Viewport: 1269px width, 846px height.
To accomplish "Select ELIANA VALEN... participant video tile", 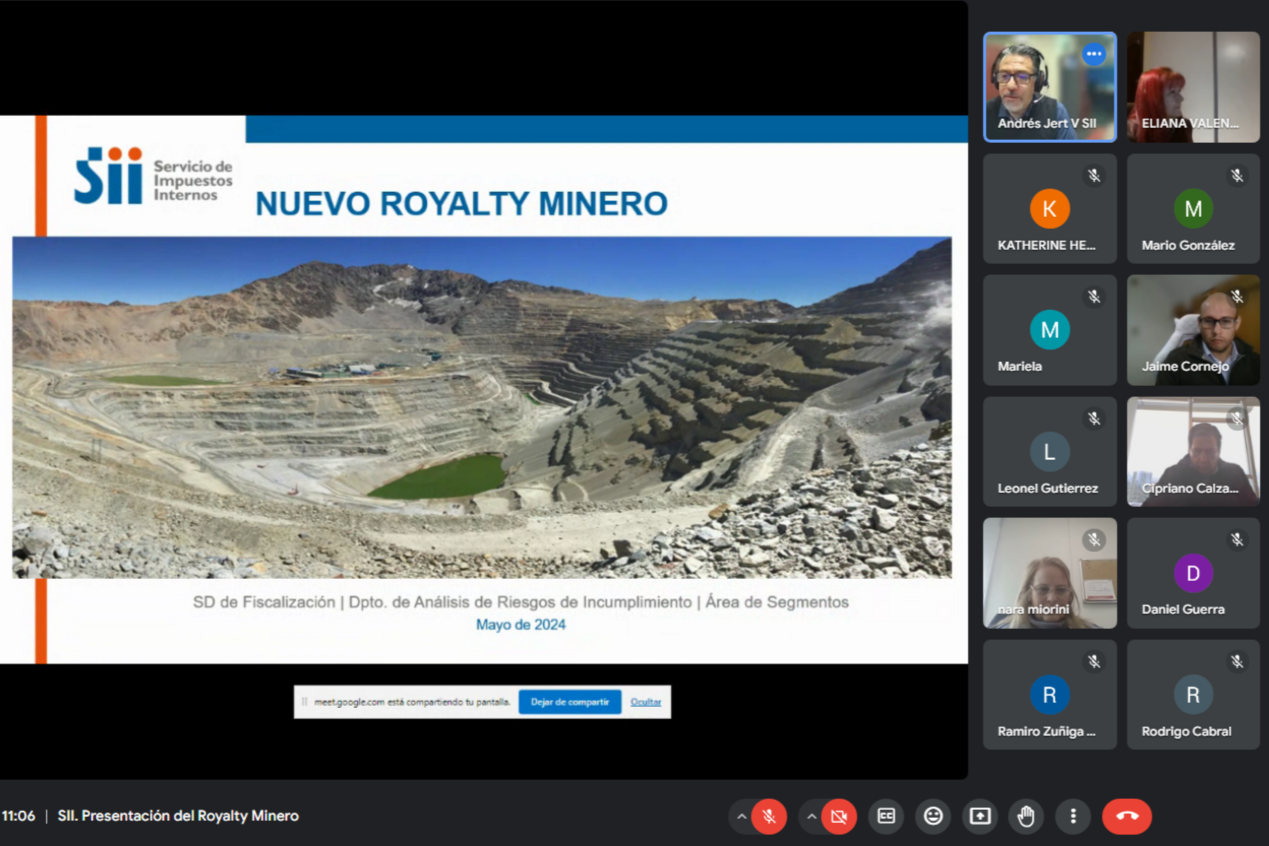I will click(1193, 87).
